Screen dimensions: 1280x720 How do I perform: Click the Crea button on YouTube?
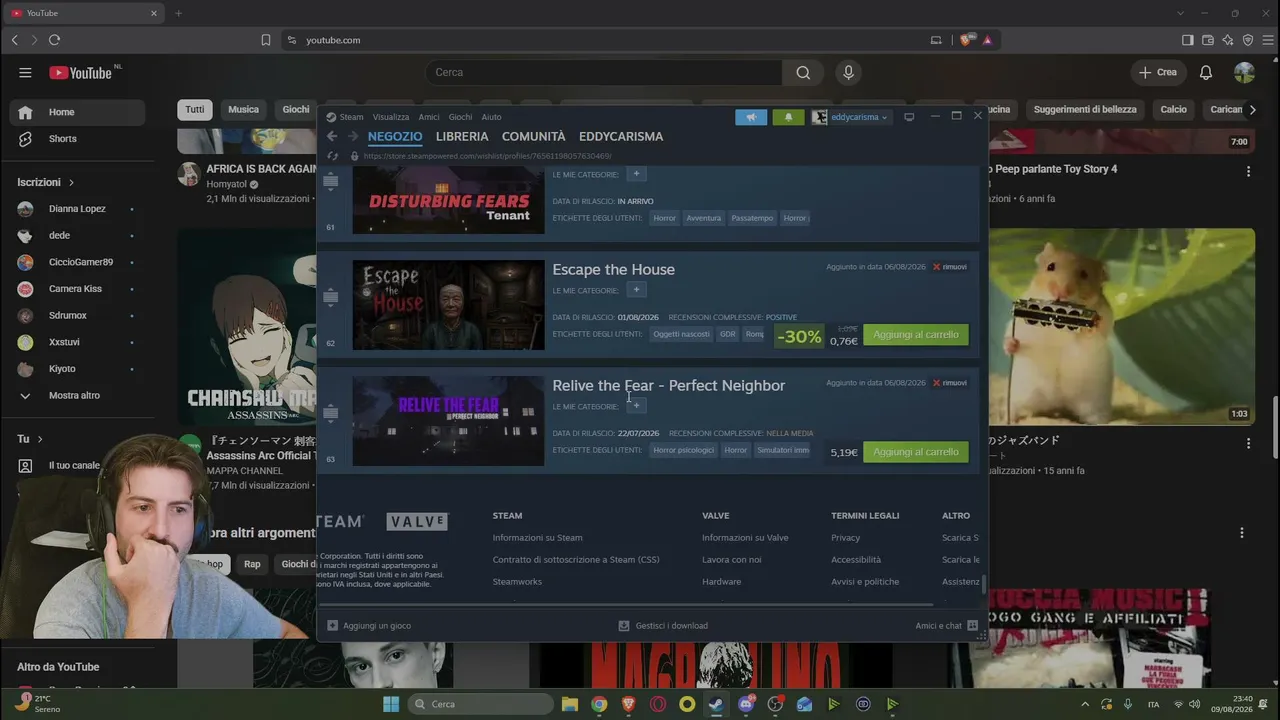[x=1157, y=72]
